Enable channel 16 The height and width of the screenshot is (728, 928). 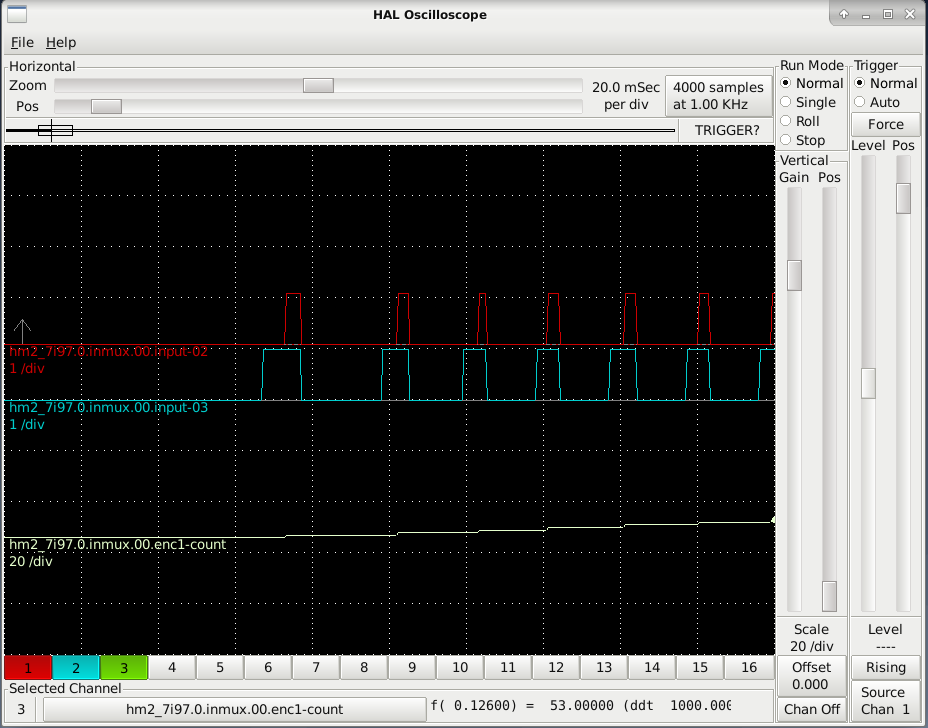[x=749, y=668]
